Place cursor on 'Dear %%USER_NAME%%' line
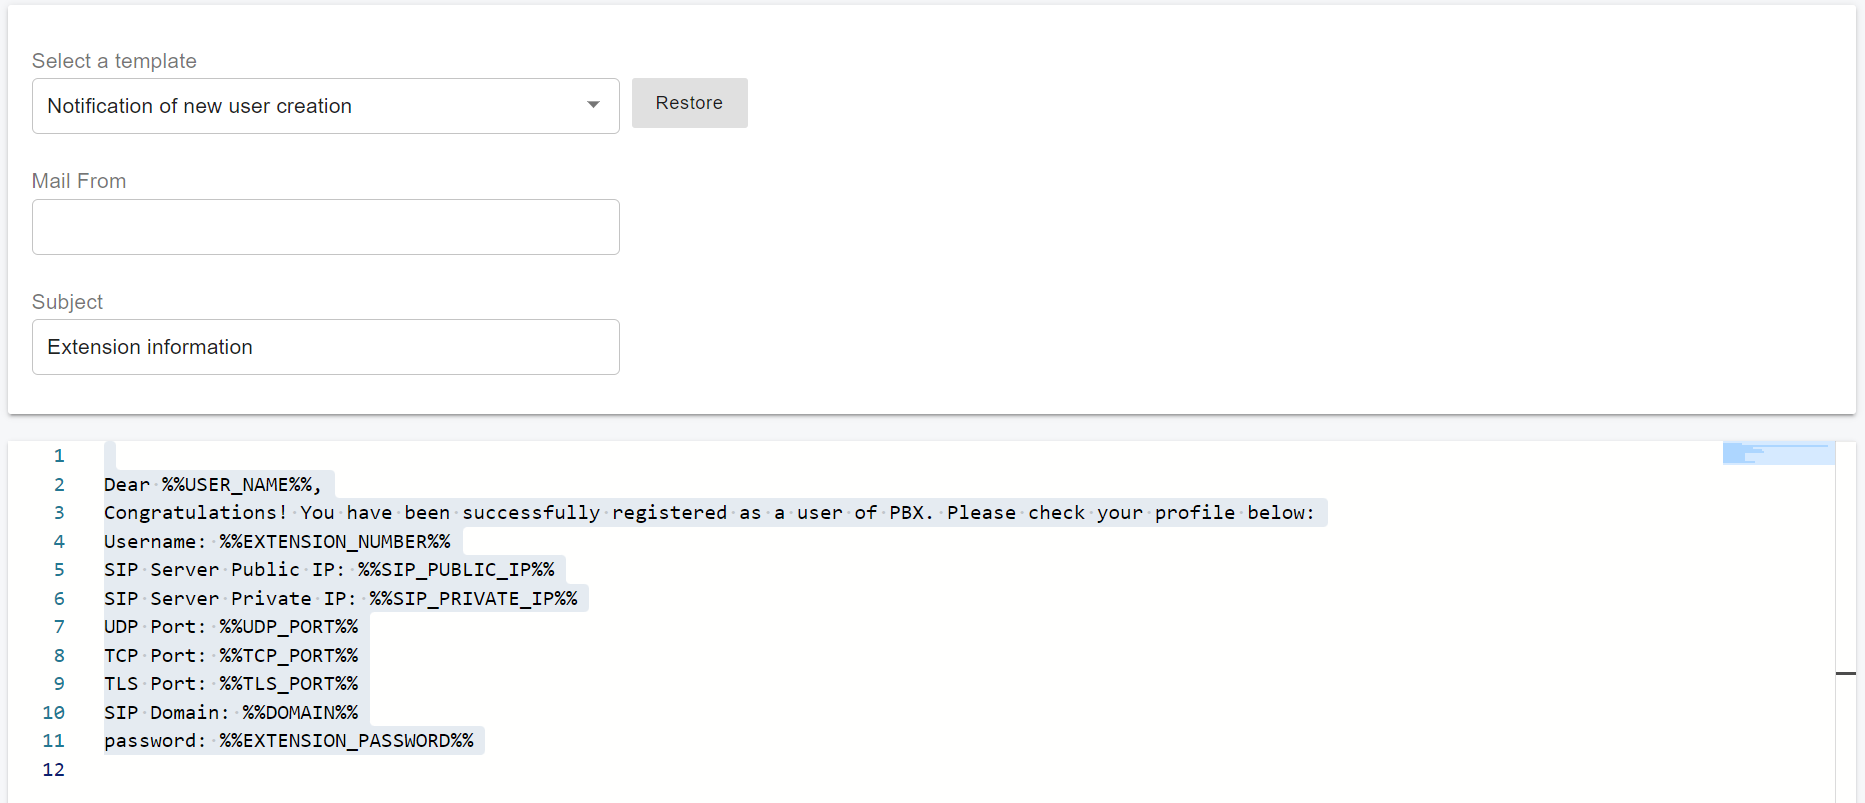The image size is (1865, 803). 212,485
